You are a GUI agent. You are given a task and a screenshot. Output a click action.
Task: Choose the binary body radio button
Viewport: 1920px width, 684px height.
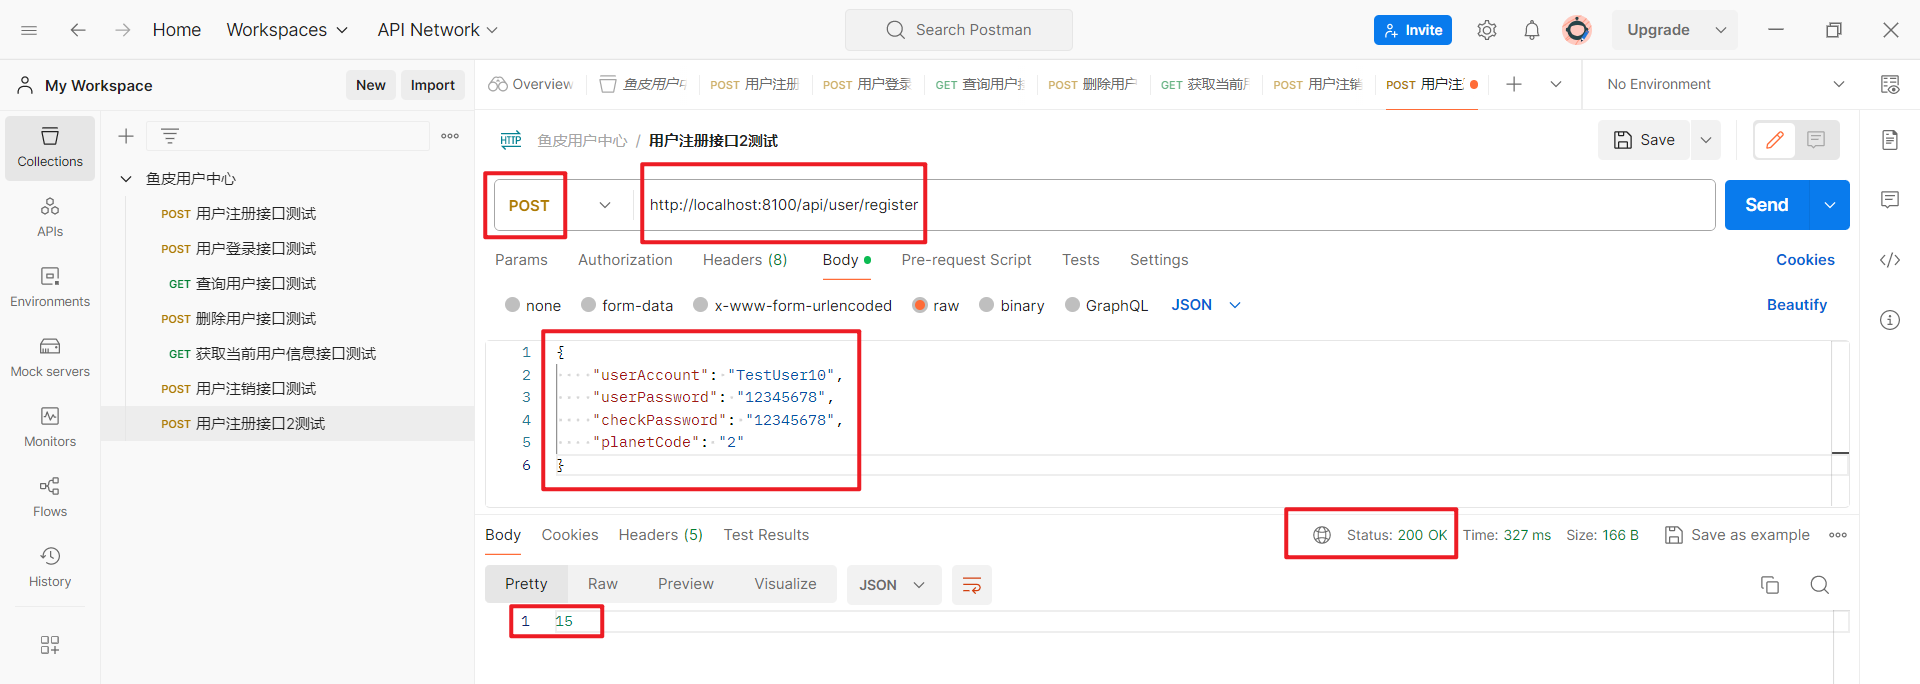pos(987,305)
